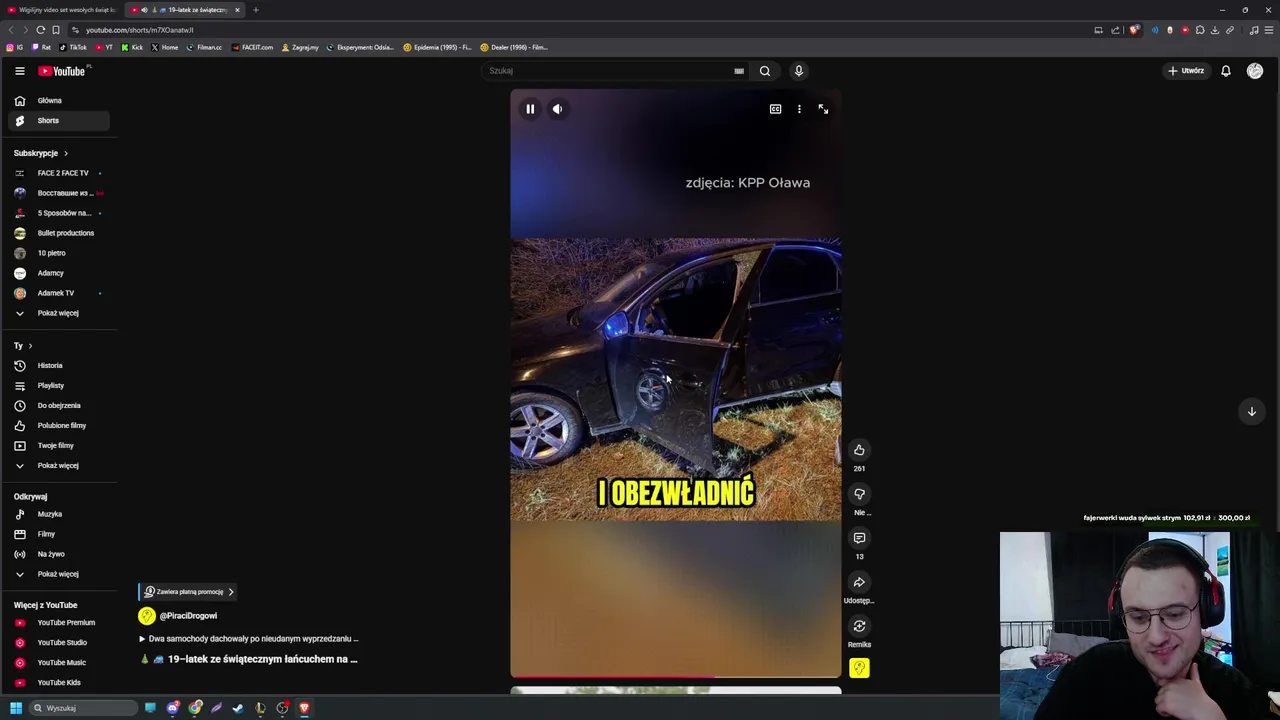
Task: Reload the page
Action: click(41, 30)
